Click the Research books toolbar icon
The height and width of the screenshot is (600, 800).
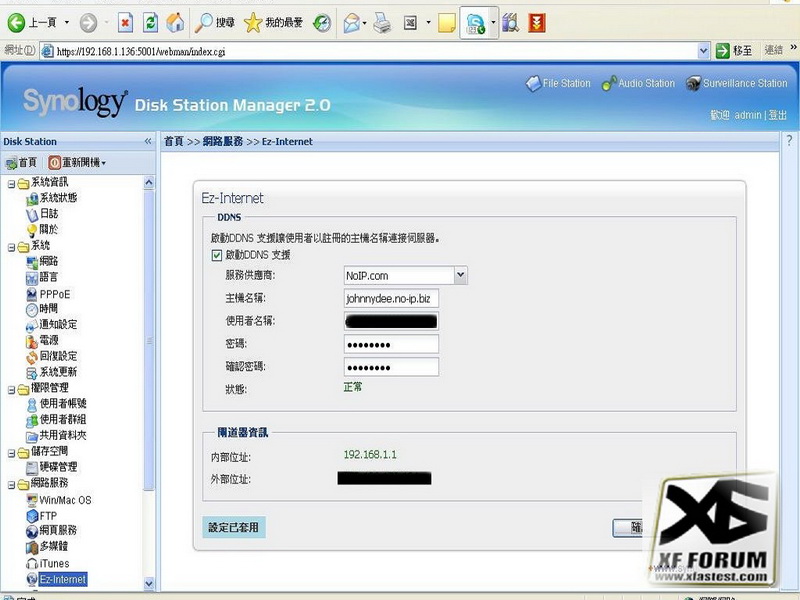coord(510,22)
